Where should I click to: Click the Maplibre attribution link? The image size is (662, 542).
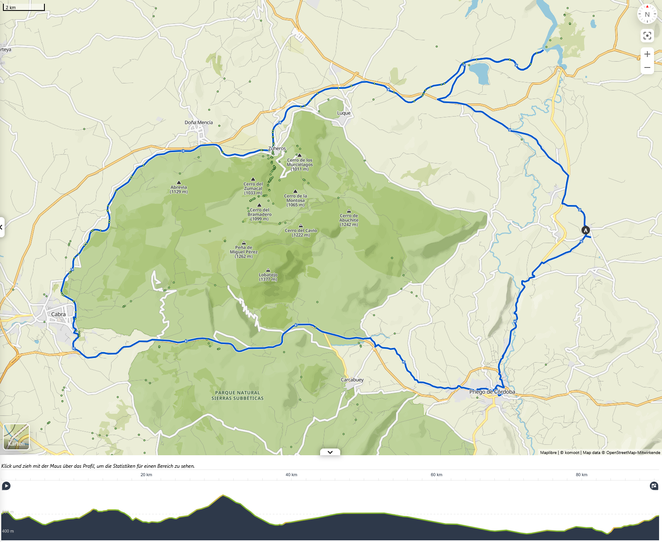[549, 453]
